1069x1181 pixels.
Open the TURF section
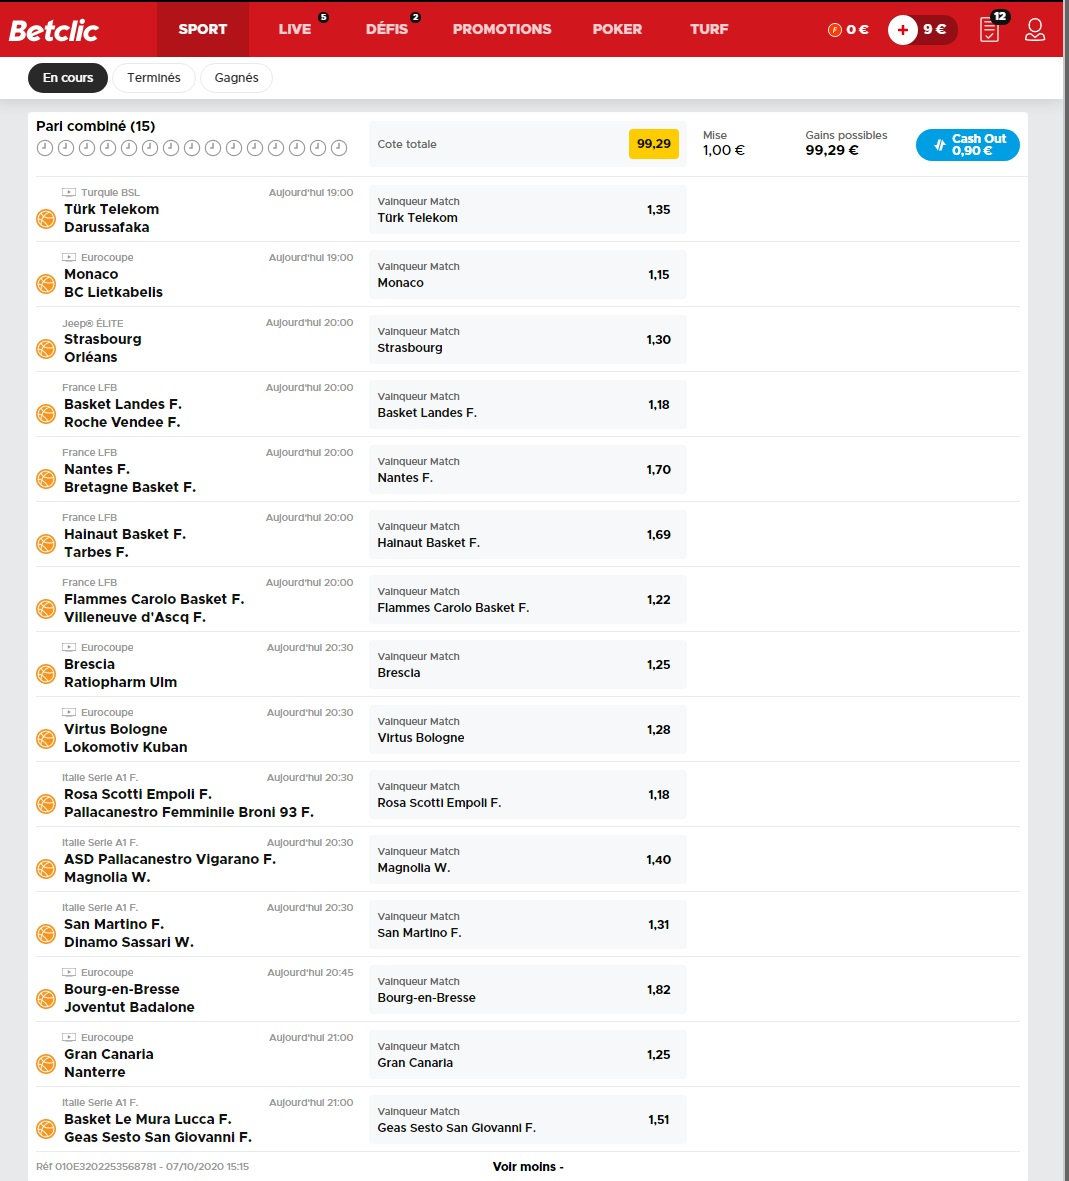709,29
